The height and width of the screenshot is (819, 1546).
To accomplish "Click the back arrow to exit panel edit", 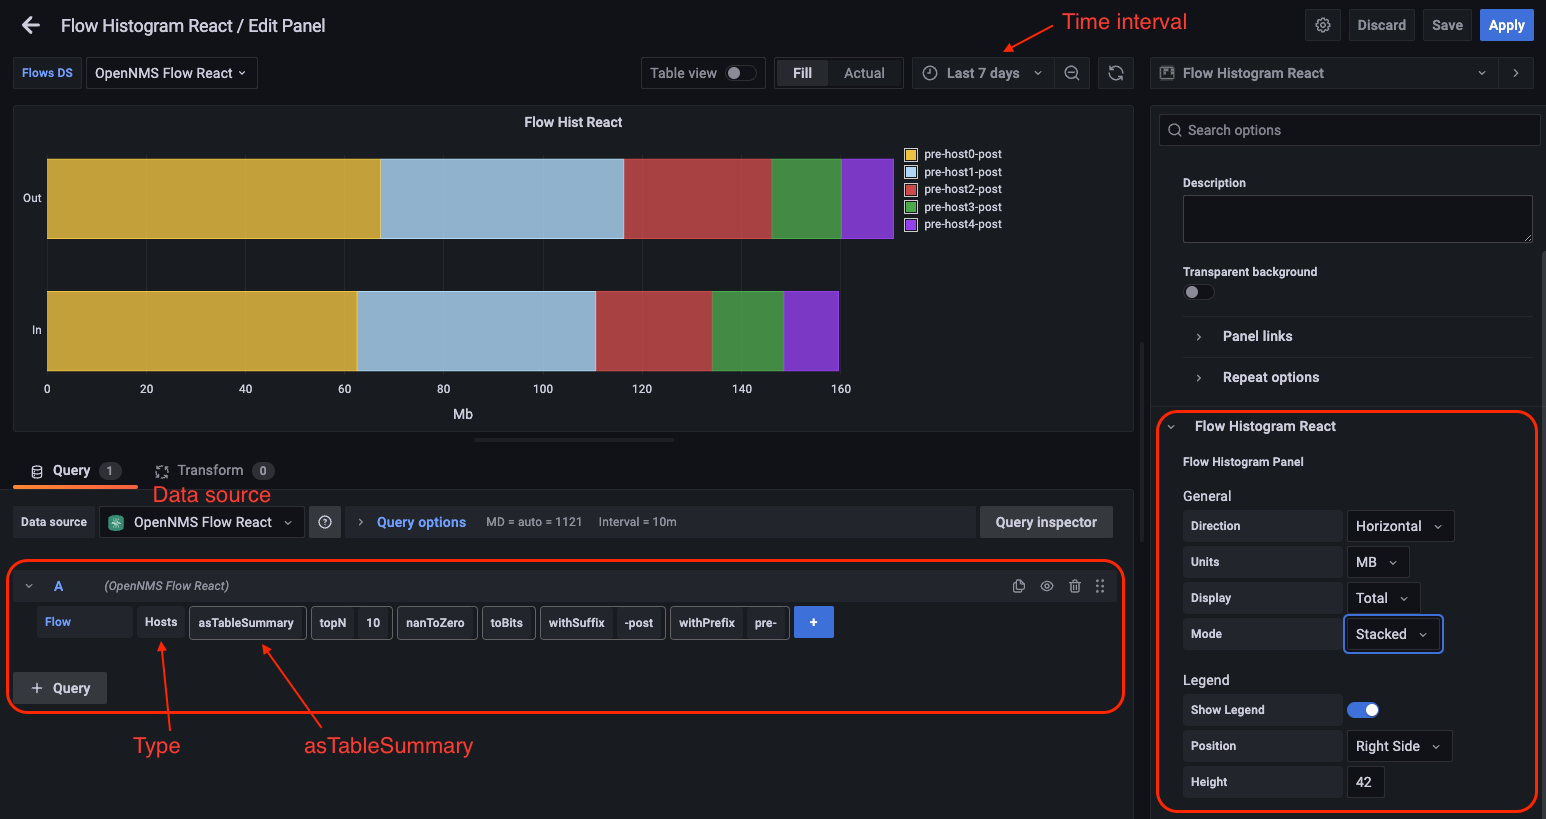I will click(x=30, y=25).
